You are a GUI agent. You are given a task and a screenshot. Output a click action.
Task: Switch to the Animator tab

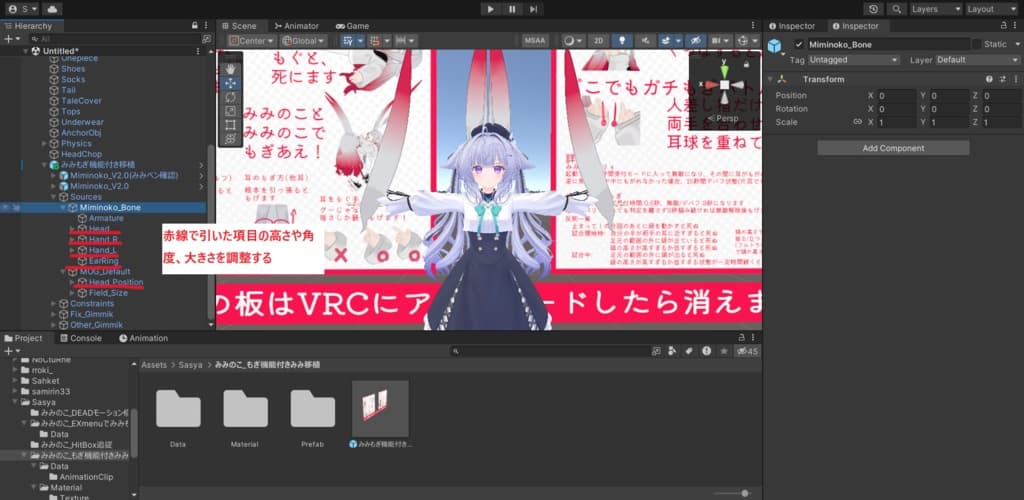pyautogui.click(x=296, y=26)
